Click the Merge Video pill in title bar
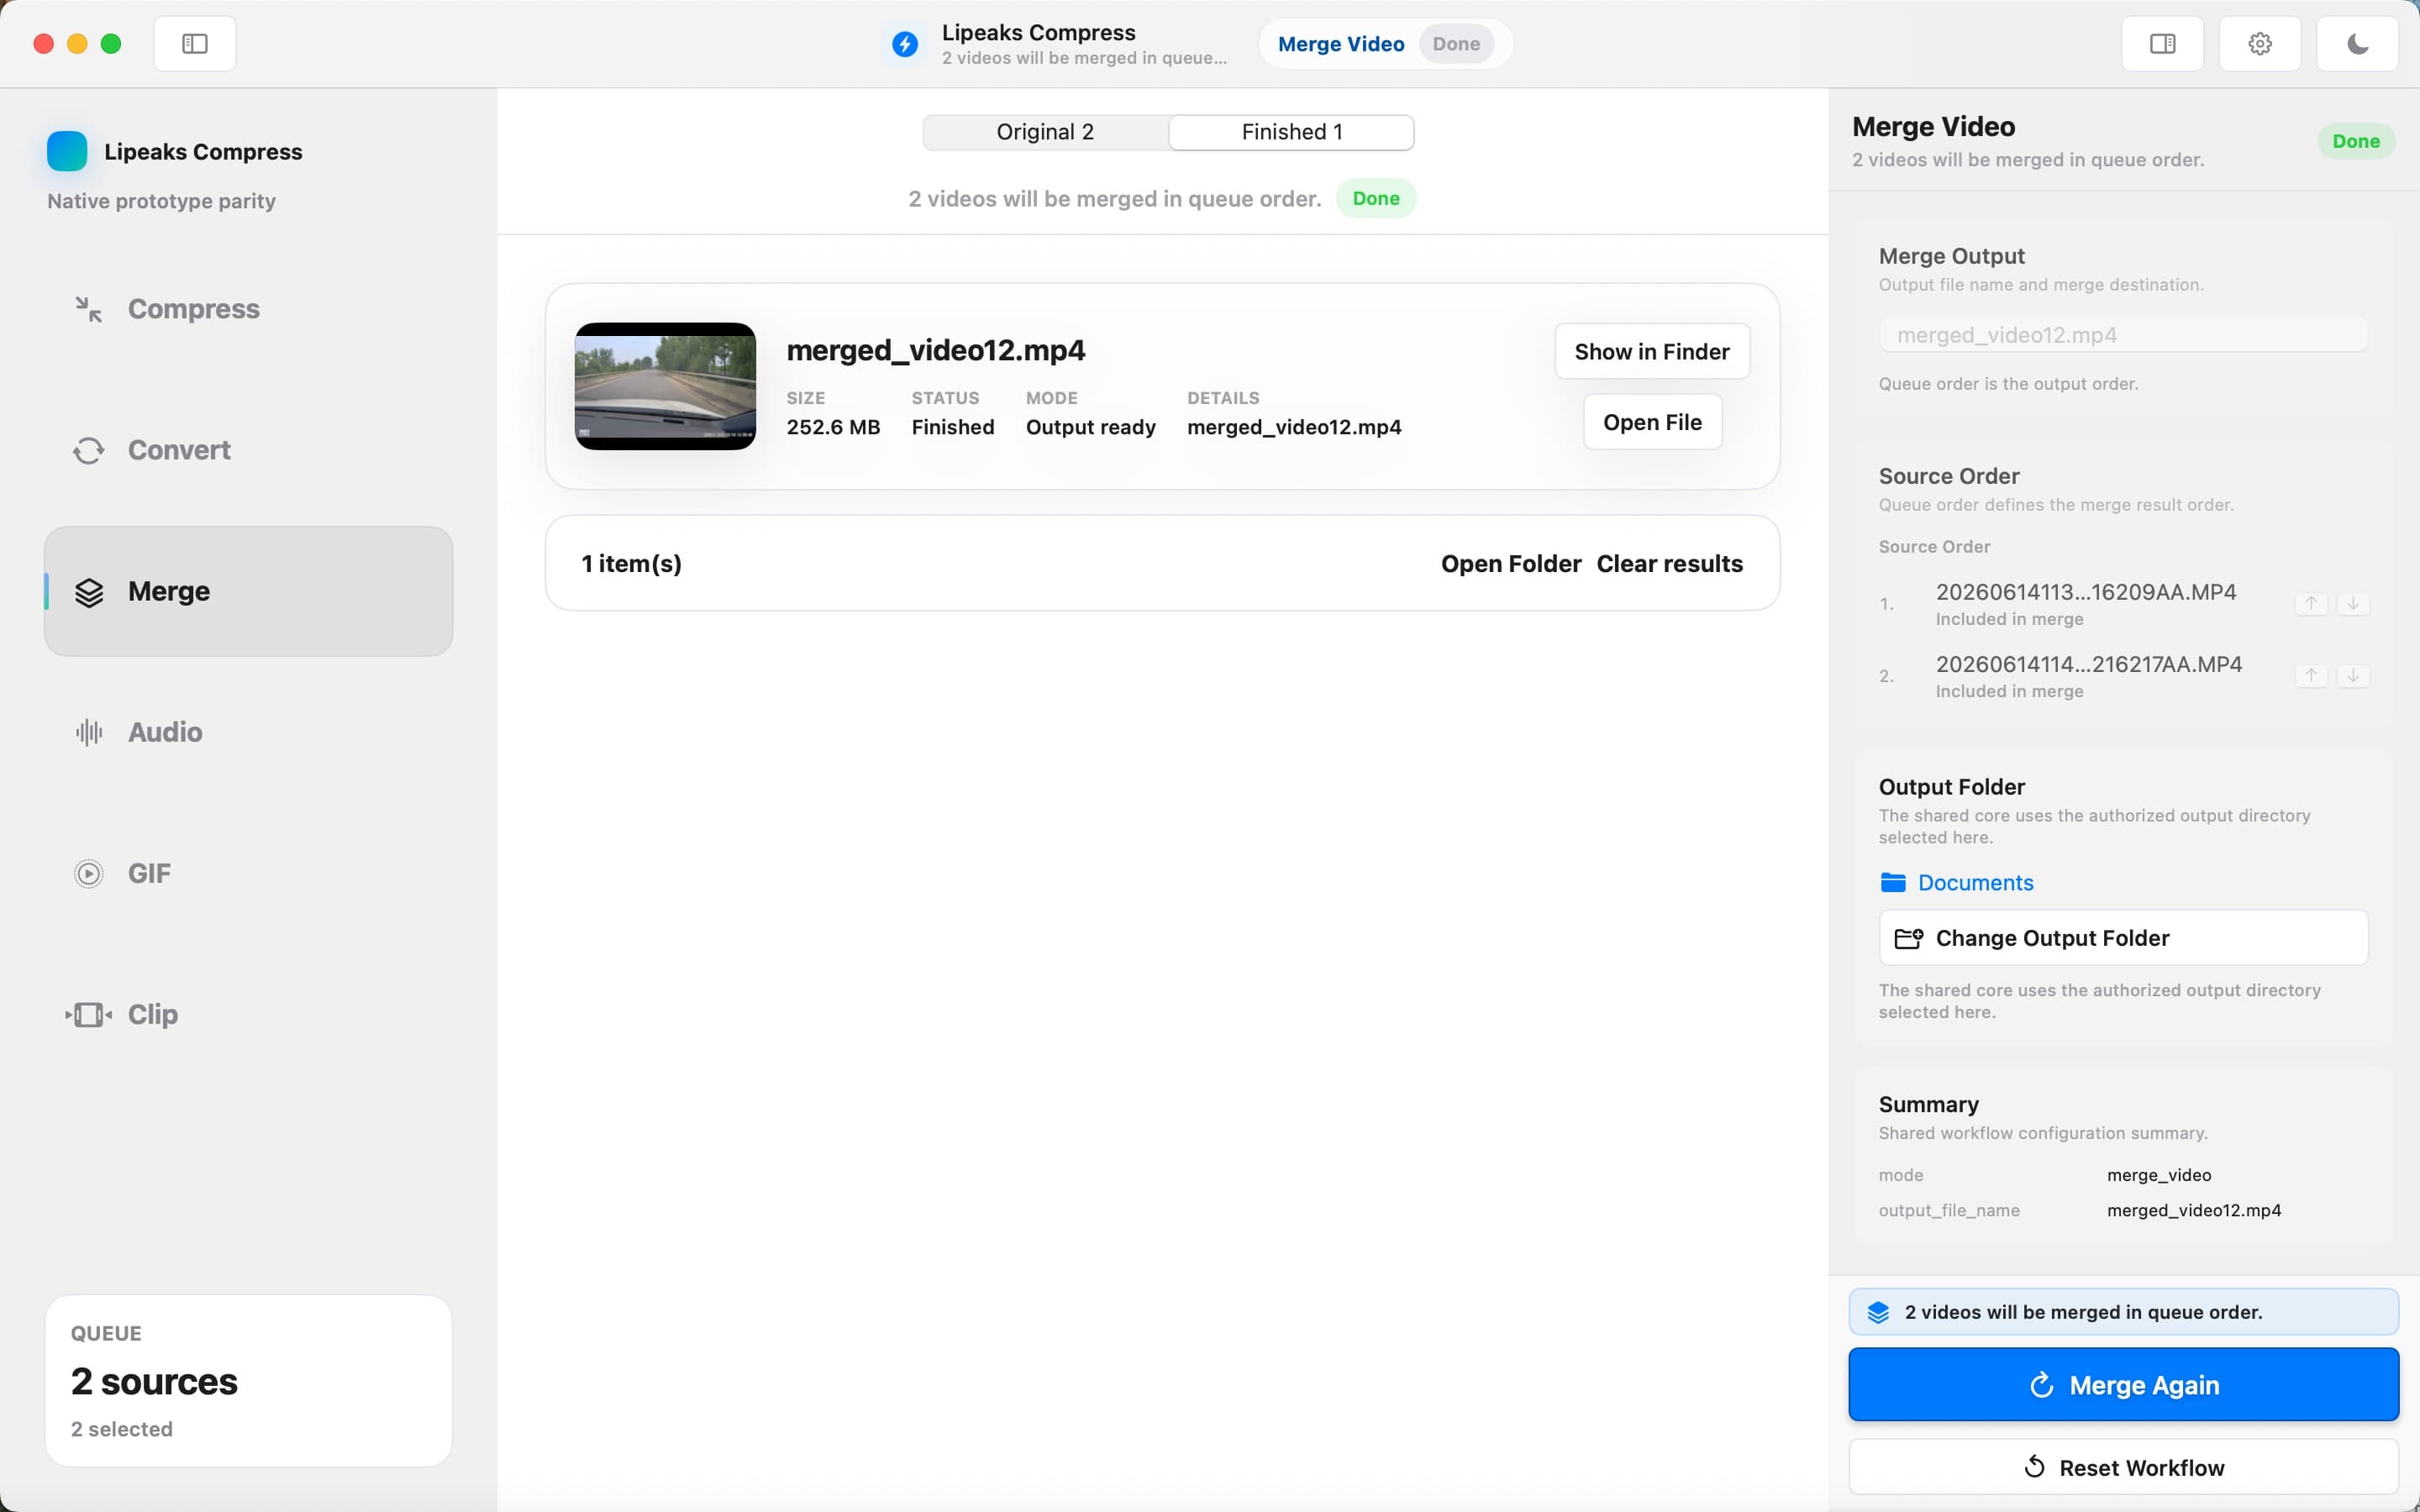The height and width of the screenshot is (1512, 2420). pyautogui.click(x=1341, y=44)
